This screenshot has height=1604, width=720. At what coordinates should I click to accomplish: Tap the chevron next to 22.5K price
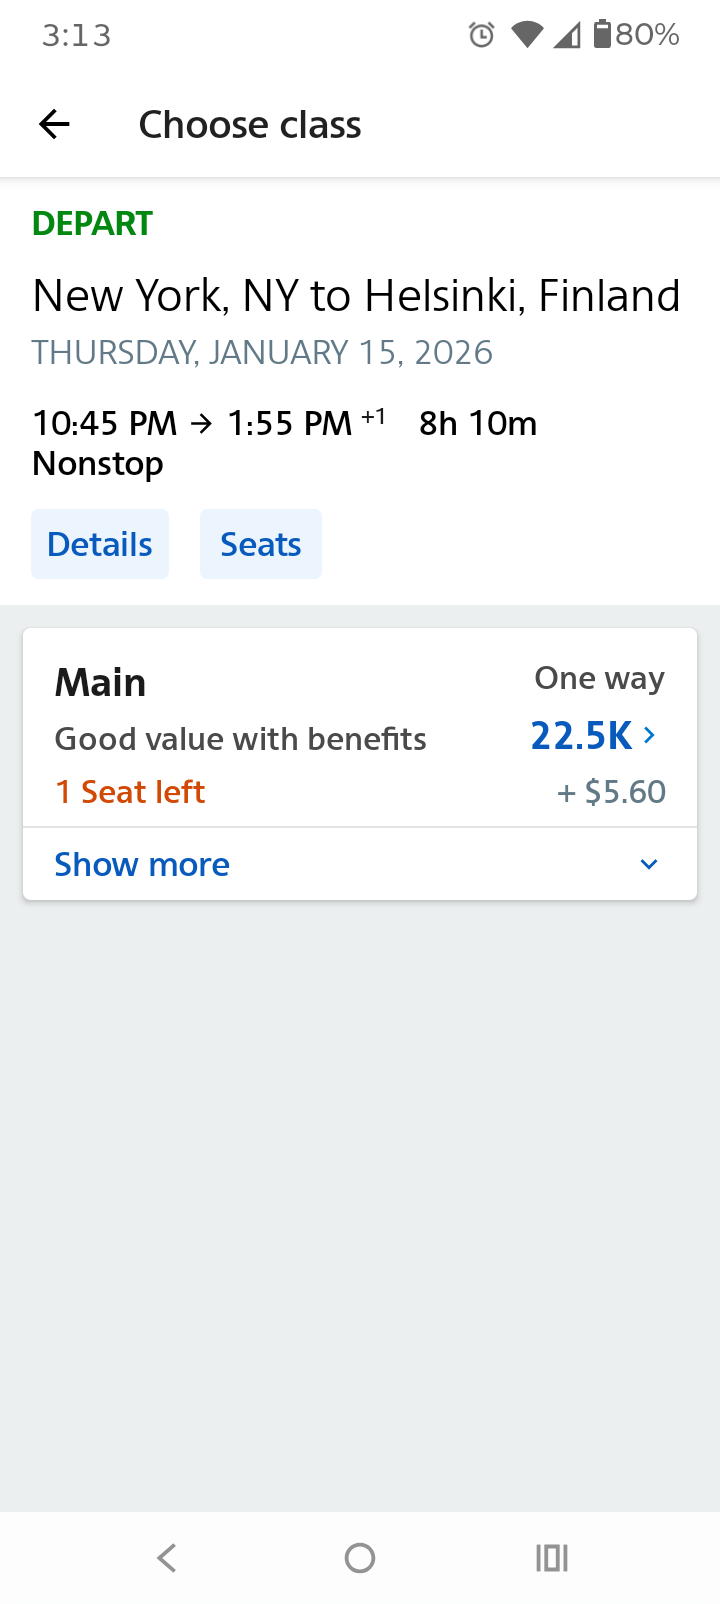coord(649,735)
